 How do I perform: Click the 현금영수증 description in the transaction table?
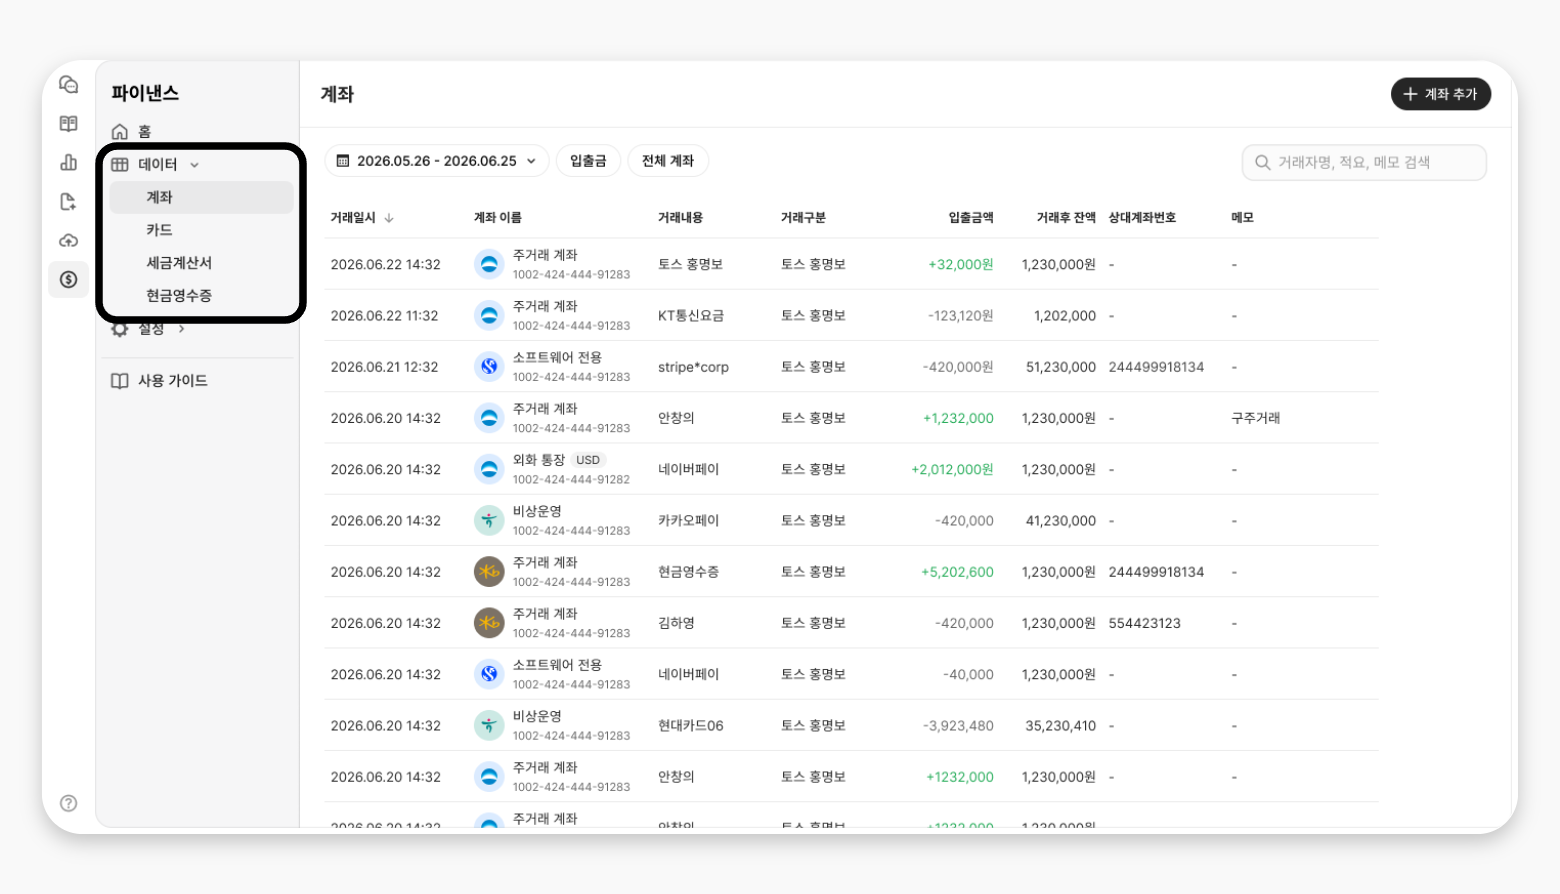[x=689, y=572]
